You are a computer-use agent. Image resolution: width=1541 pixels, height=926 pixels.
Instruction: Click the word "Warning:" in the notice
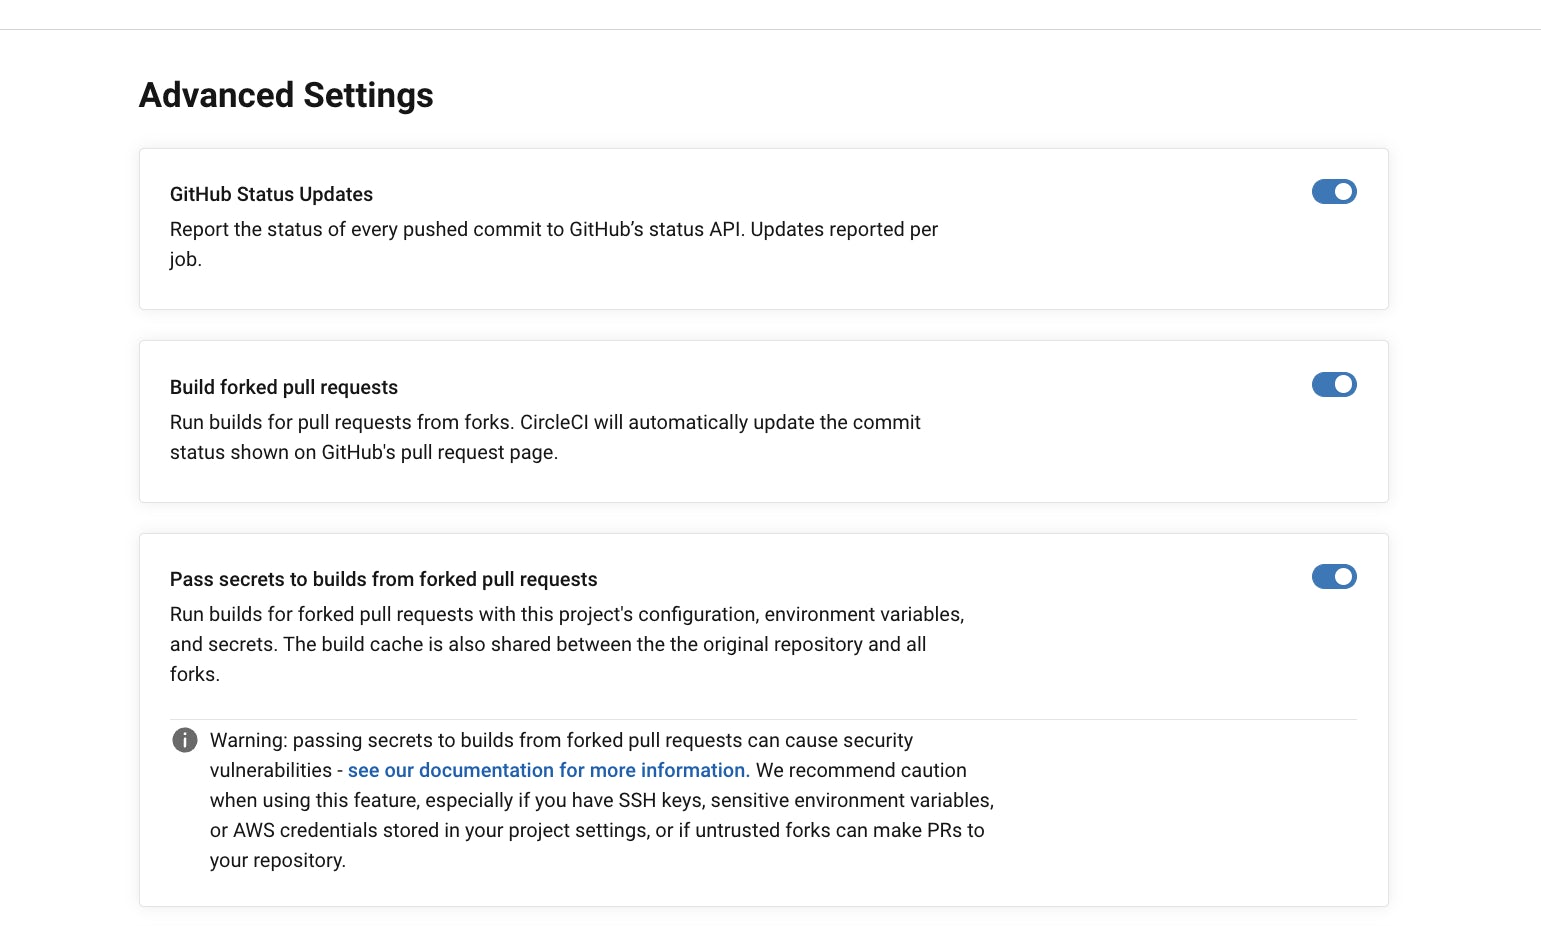tap(249, 740)
